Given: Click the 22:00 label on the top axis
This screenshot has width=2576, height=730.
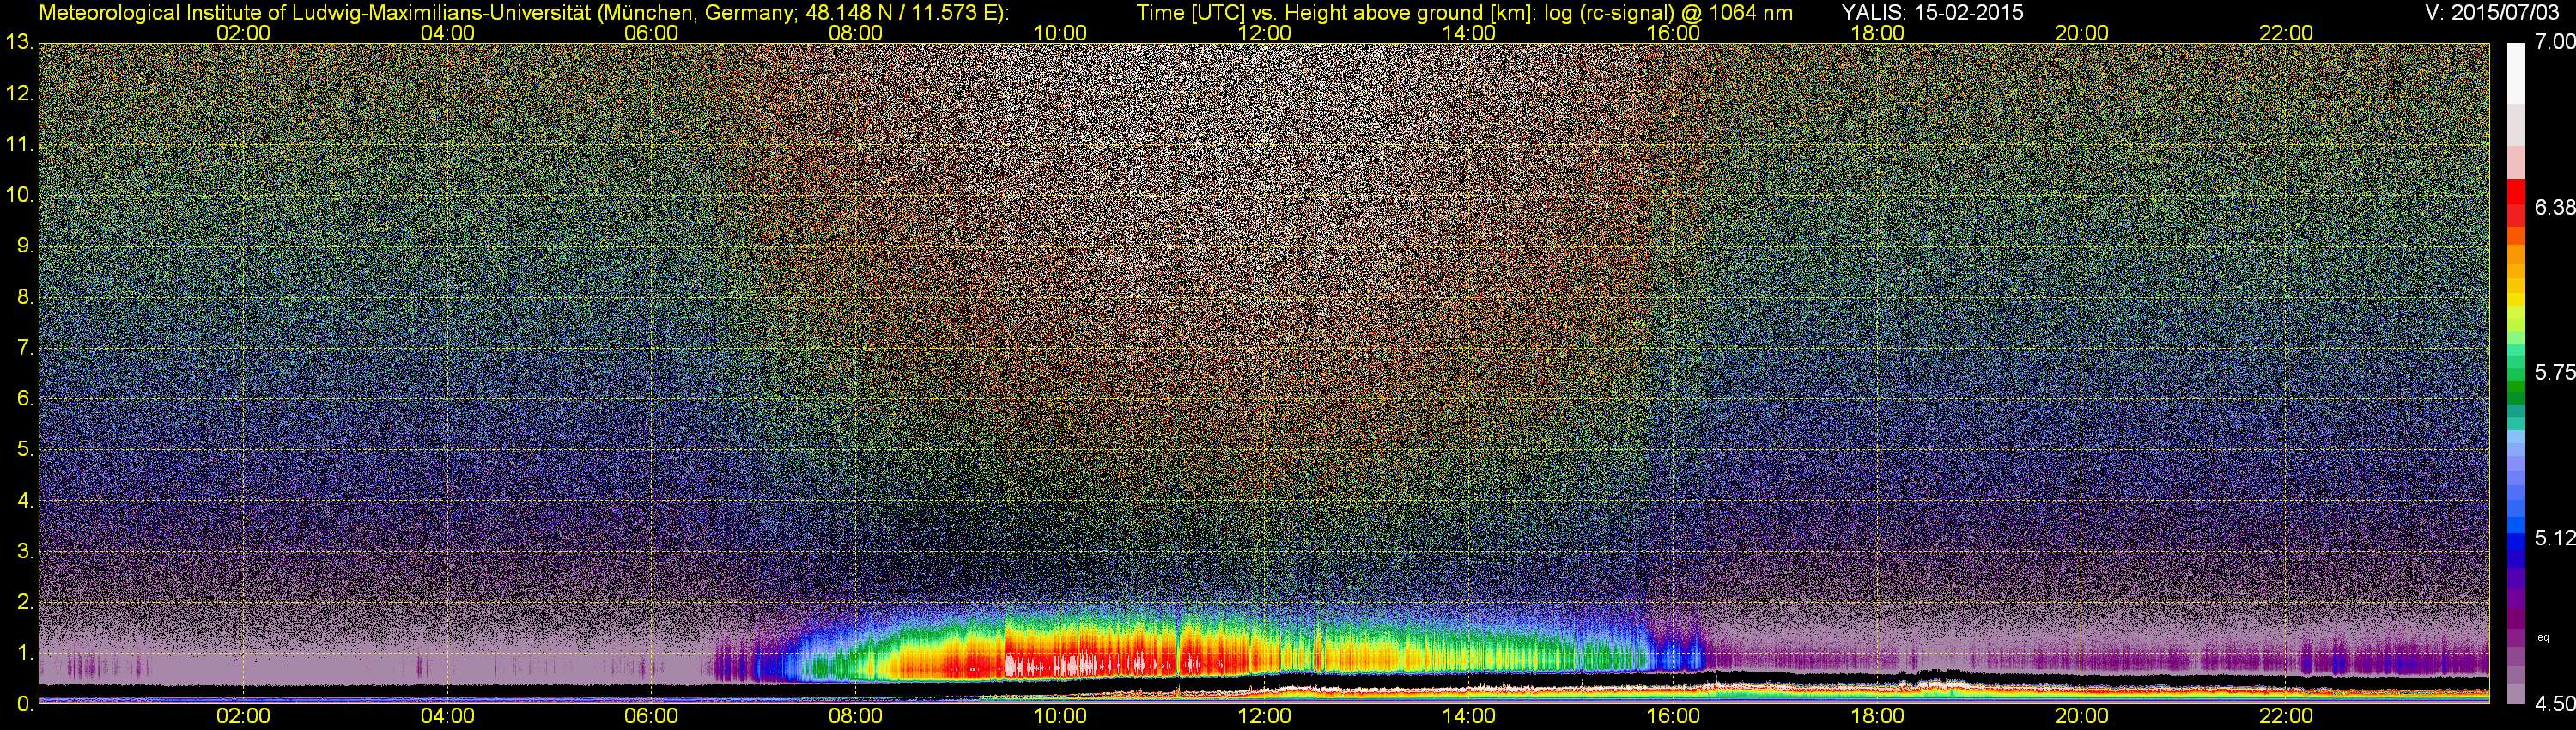Looking at the screenshot, I should coord(2286,33).
